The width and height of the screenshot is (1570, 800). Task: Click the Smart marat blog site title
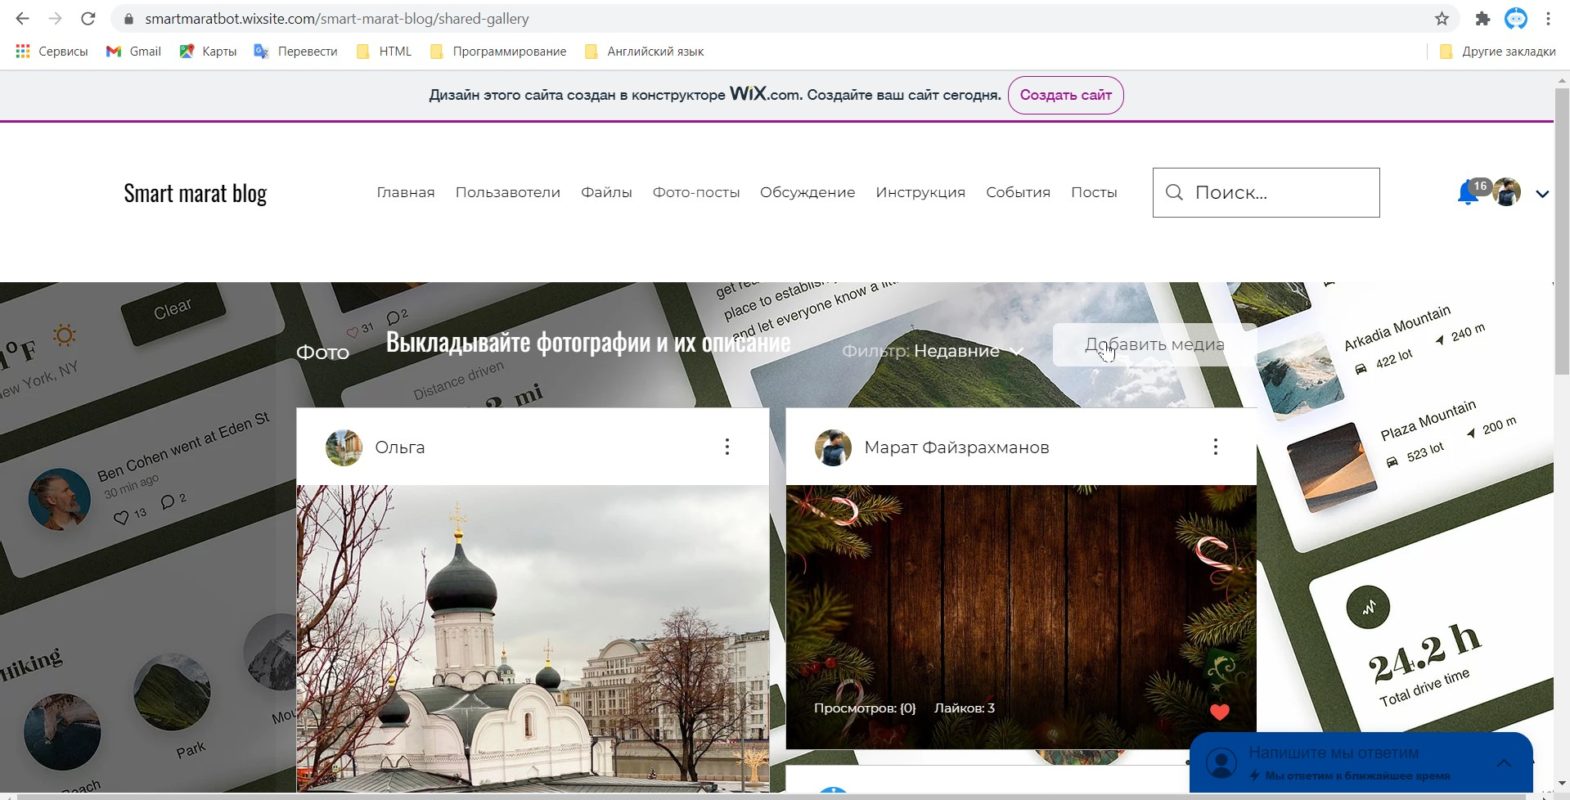(x=195, y=193)
